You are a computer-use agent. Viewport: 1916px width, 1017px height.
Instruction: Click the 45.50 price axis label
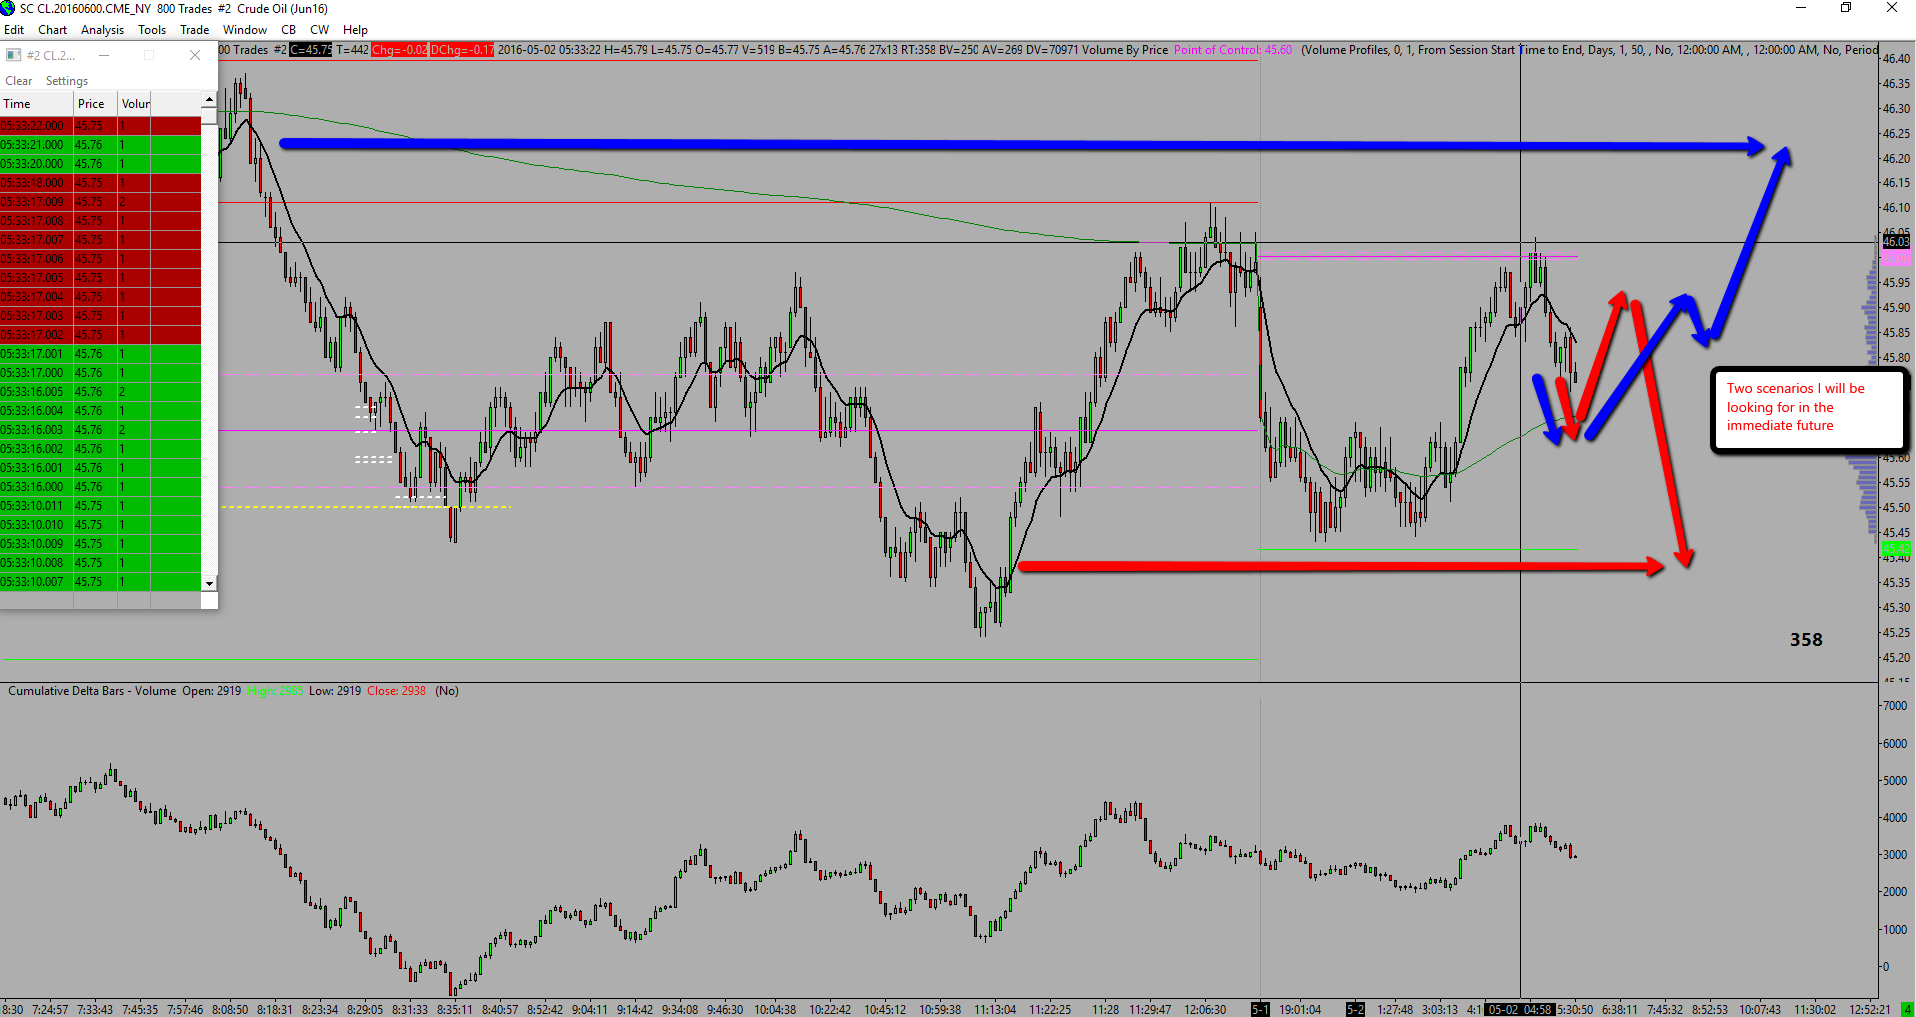(1896, 508)
